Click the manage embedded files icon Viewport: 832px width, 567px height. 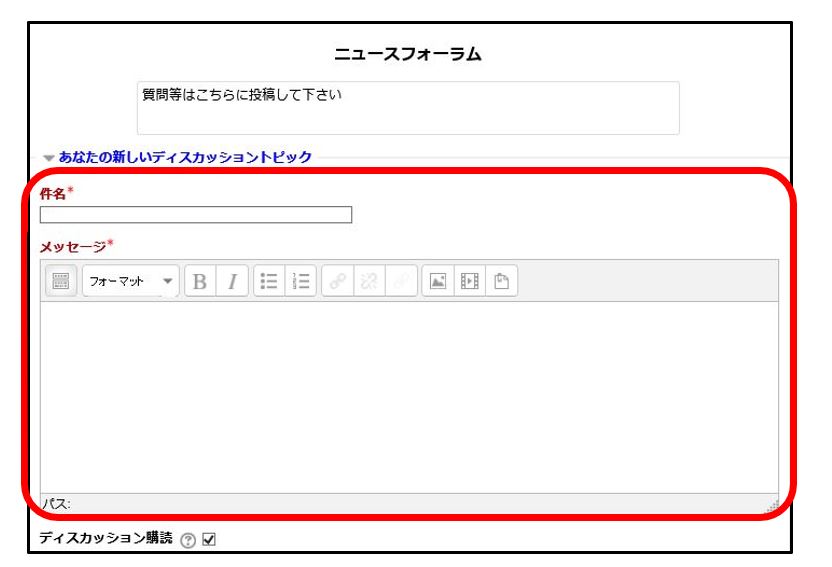pos(497,282)
